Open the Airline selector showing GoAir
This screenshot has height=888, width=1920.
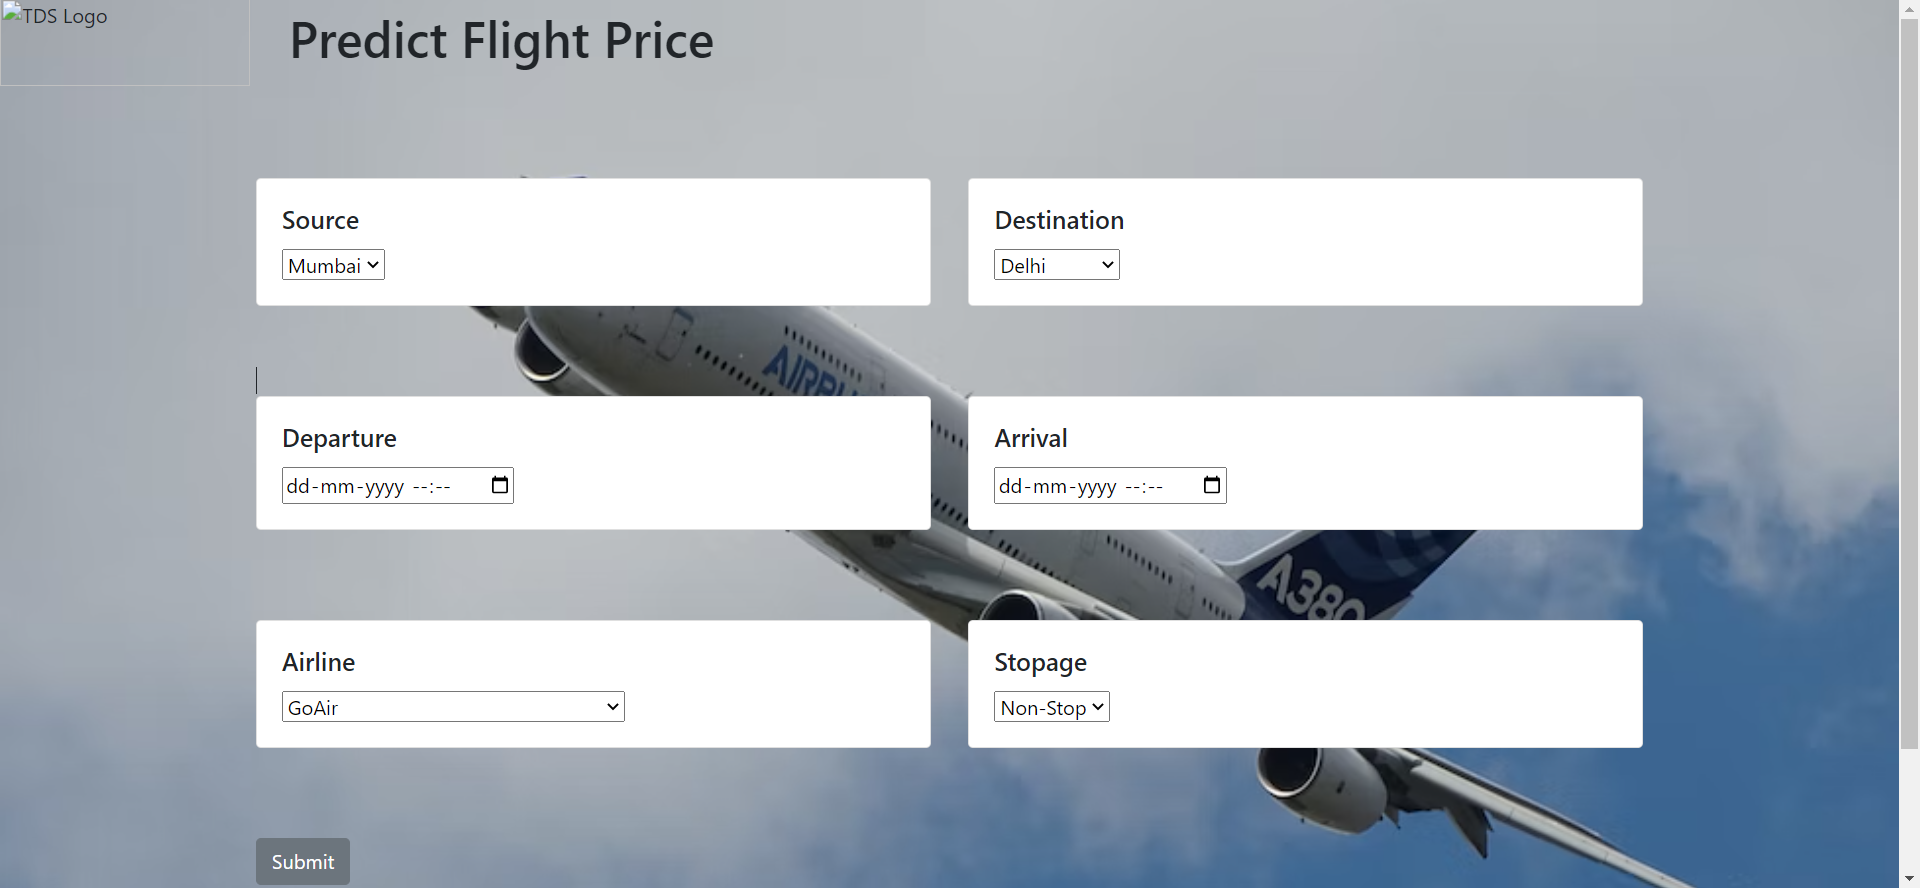coord(450,706)
